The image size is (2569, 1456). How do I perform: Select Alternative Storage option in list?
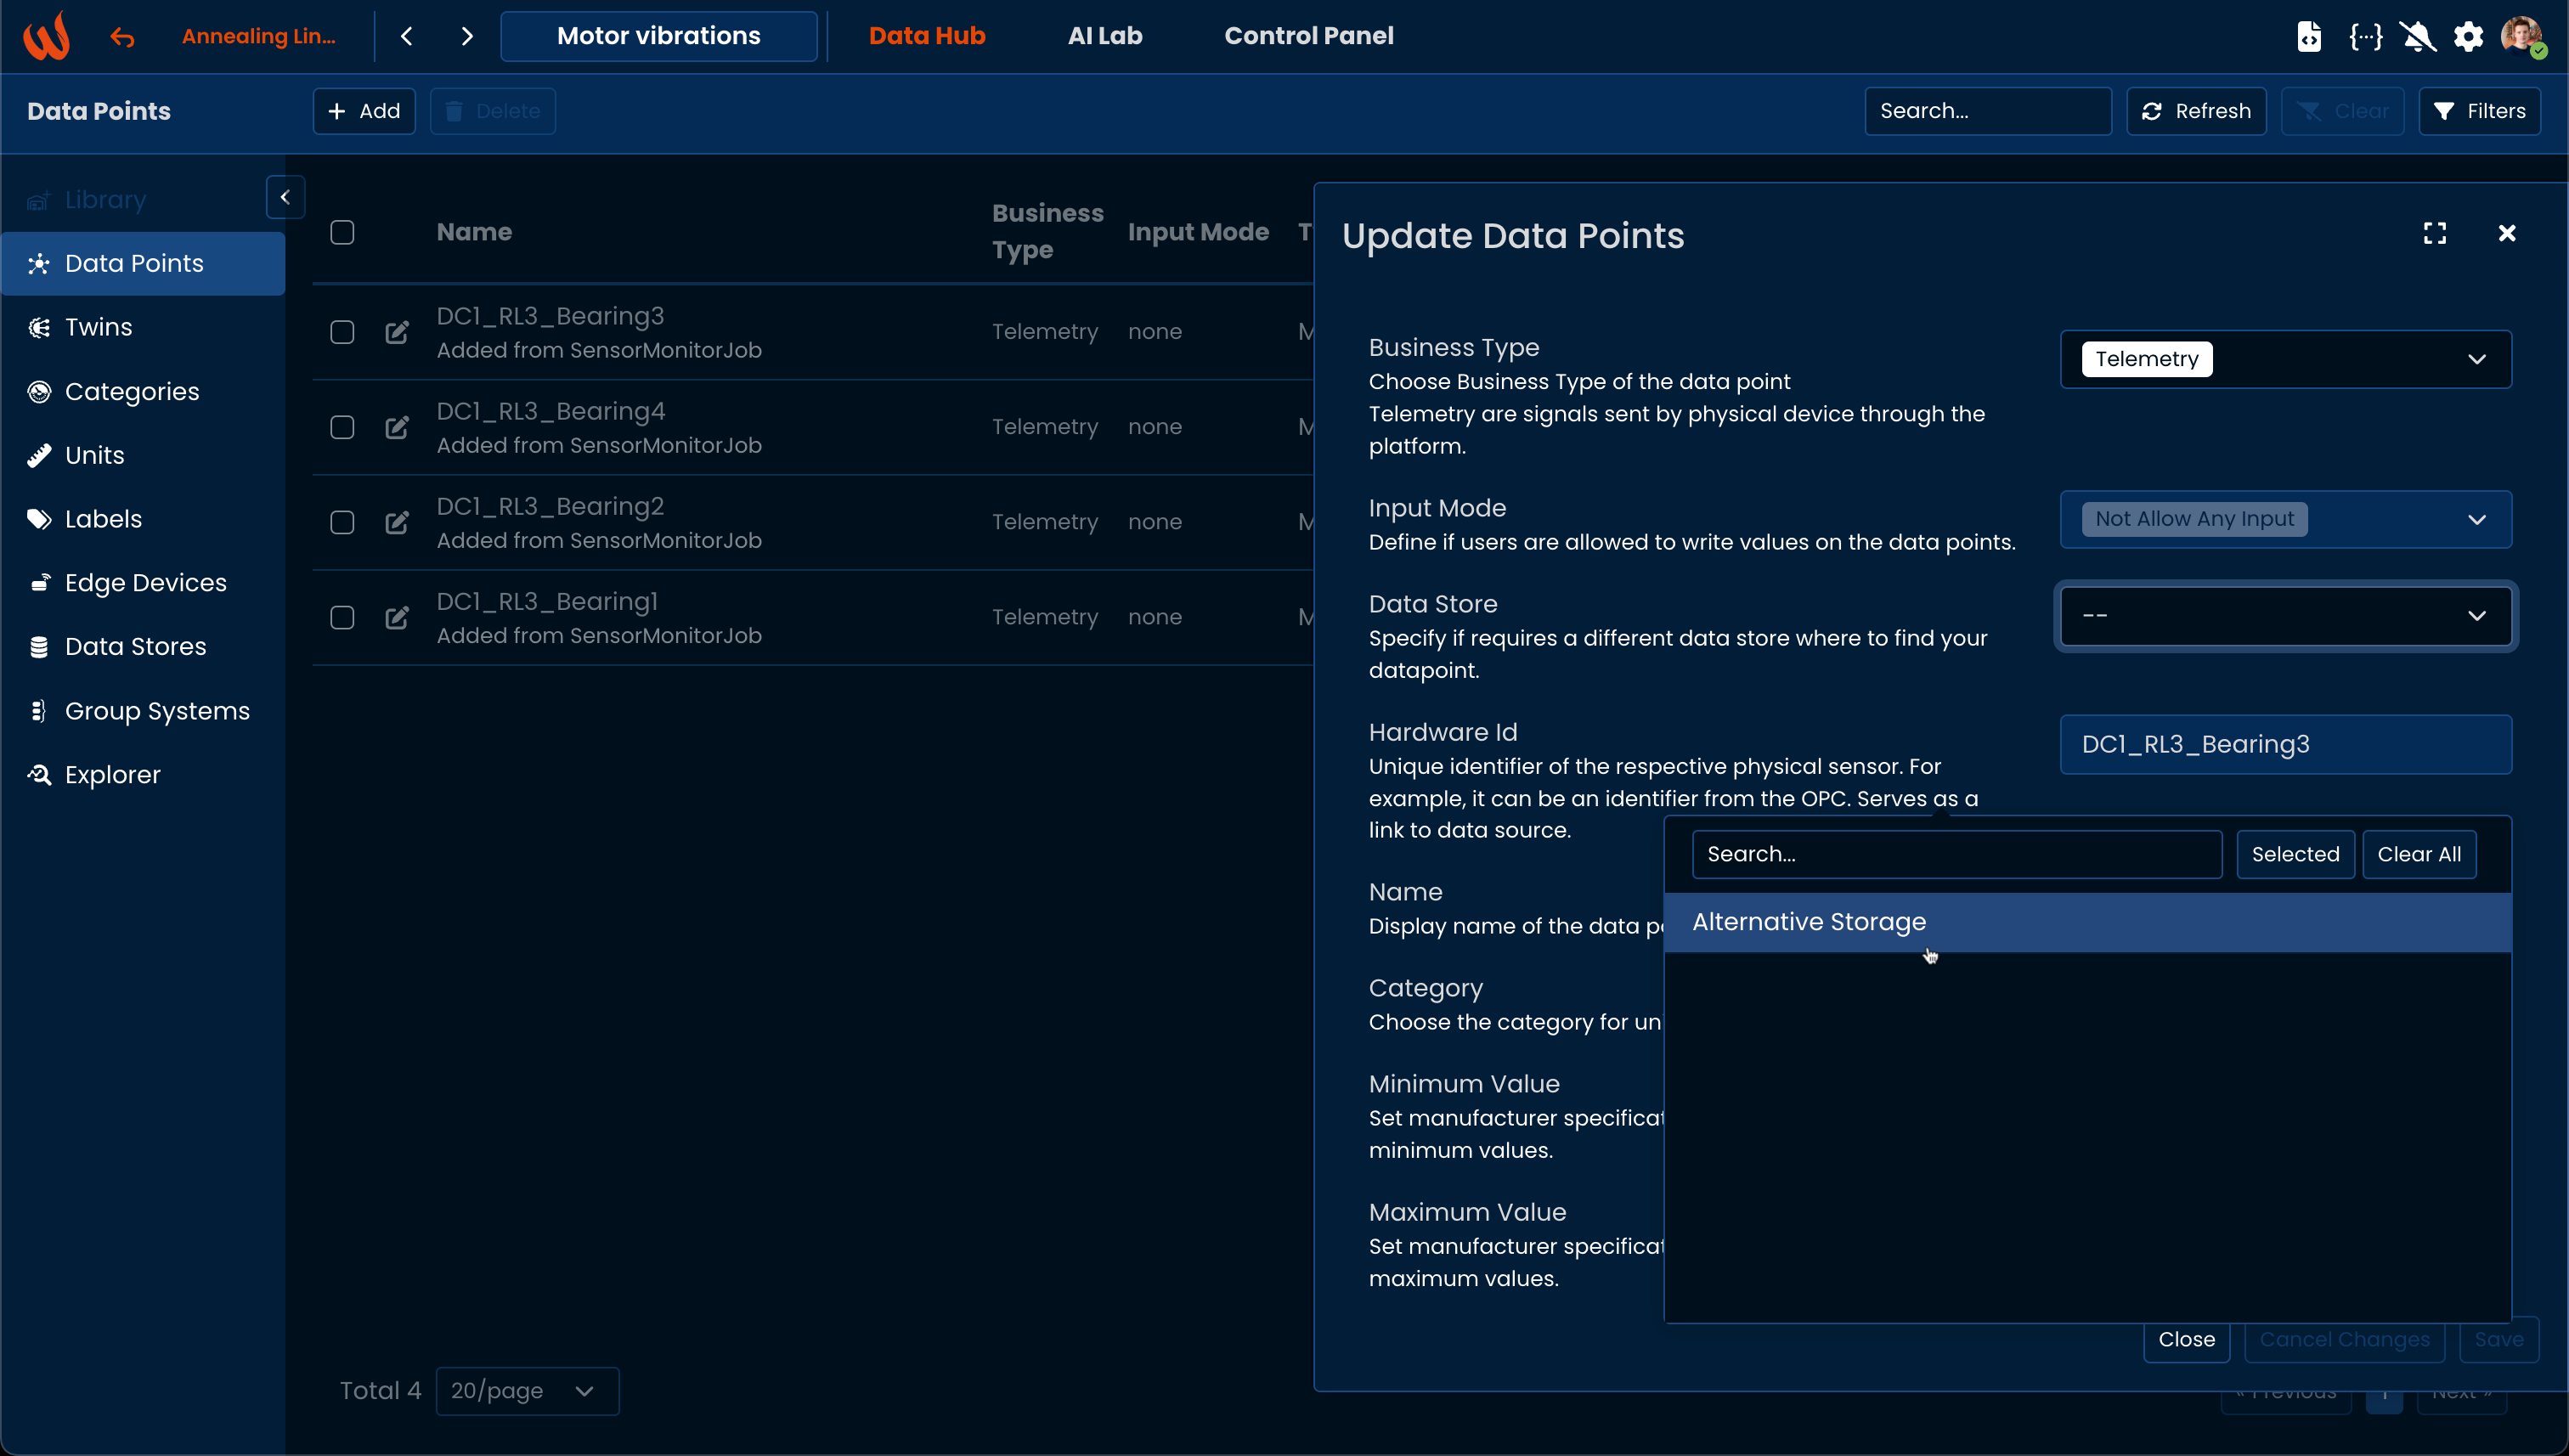(1808, 921)
